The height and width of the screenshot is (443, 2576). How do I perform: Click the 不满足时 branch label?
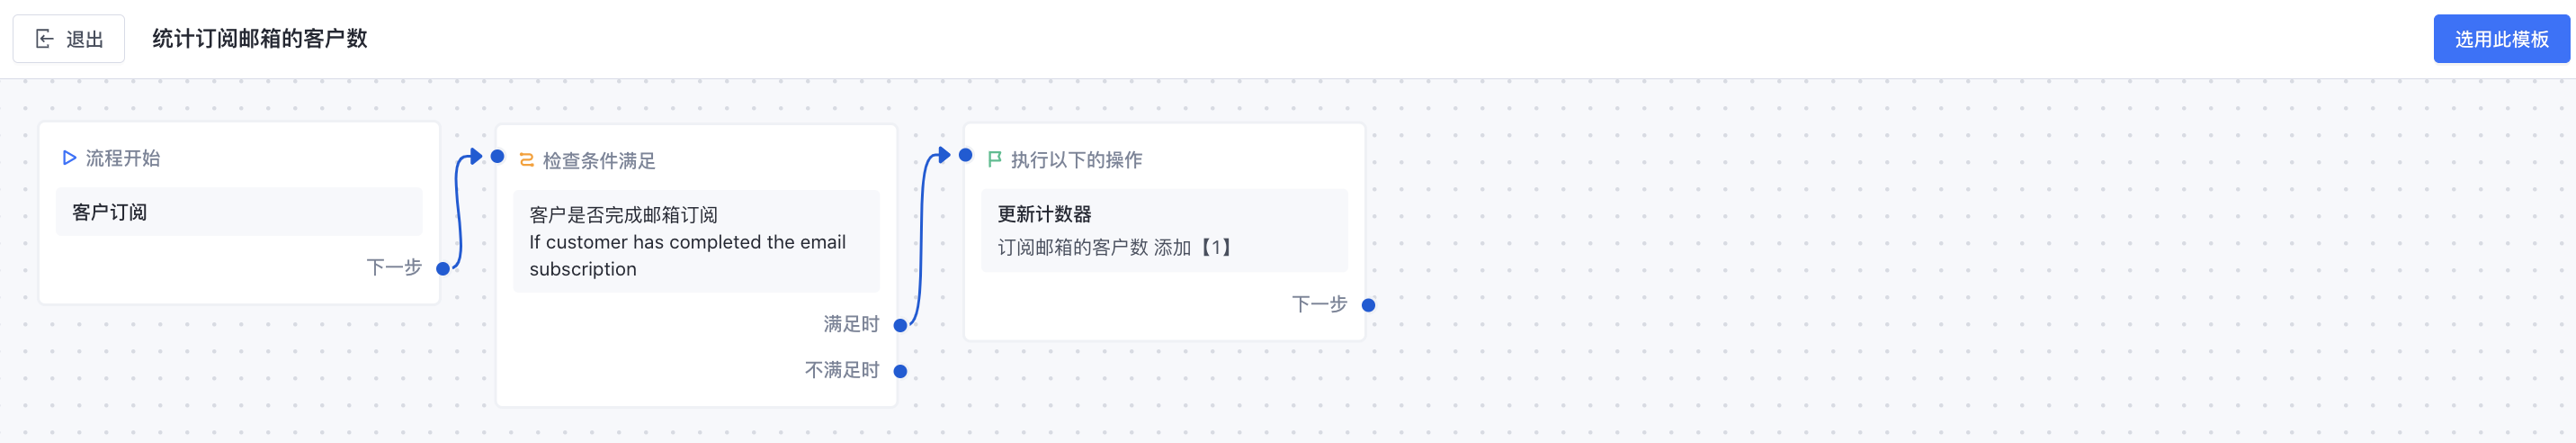[841, 370]
